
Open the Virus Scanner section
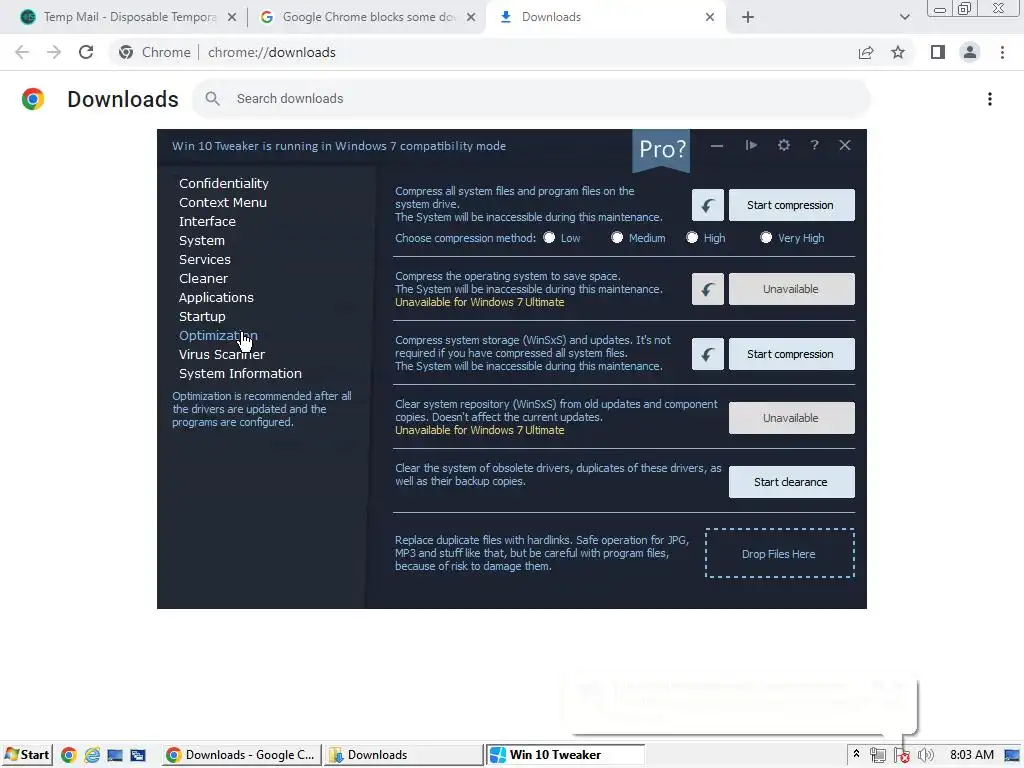[222, 355]
